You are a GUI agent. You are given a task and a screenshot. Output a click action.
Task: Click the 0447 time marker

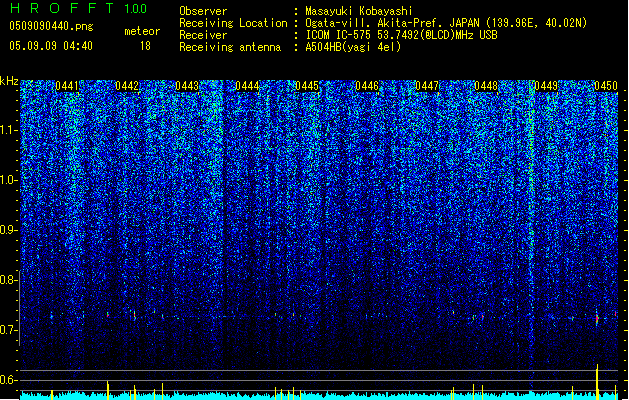427,86
